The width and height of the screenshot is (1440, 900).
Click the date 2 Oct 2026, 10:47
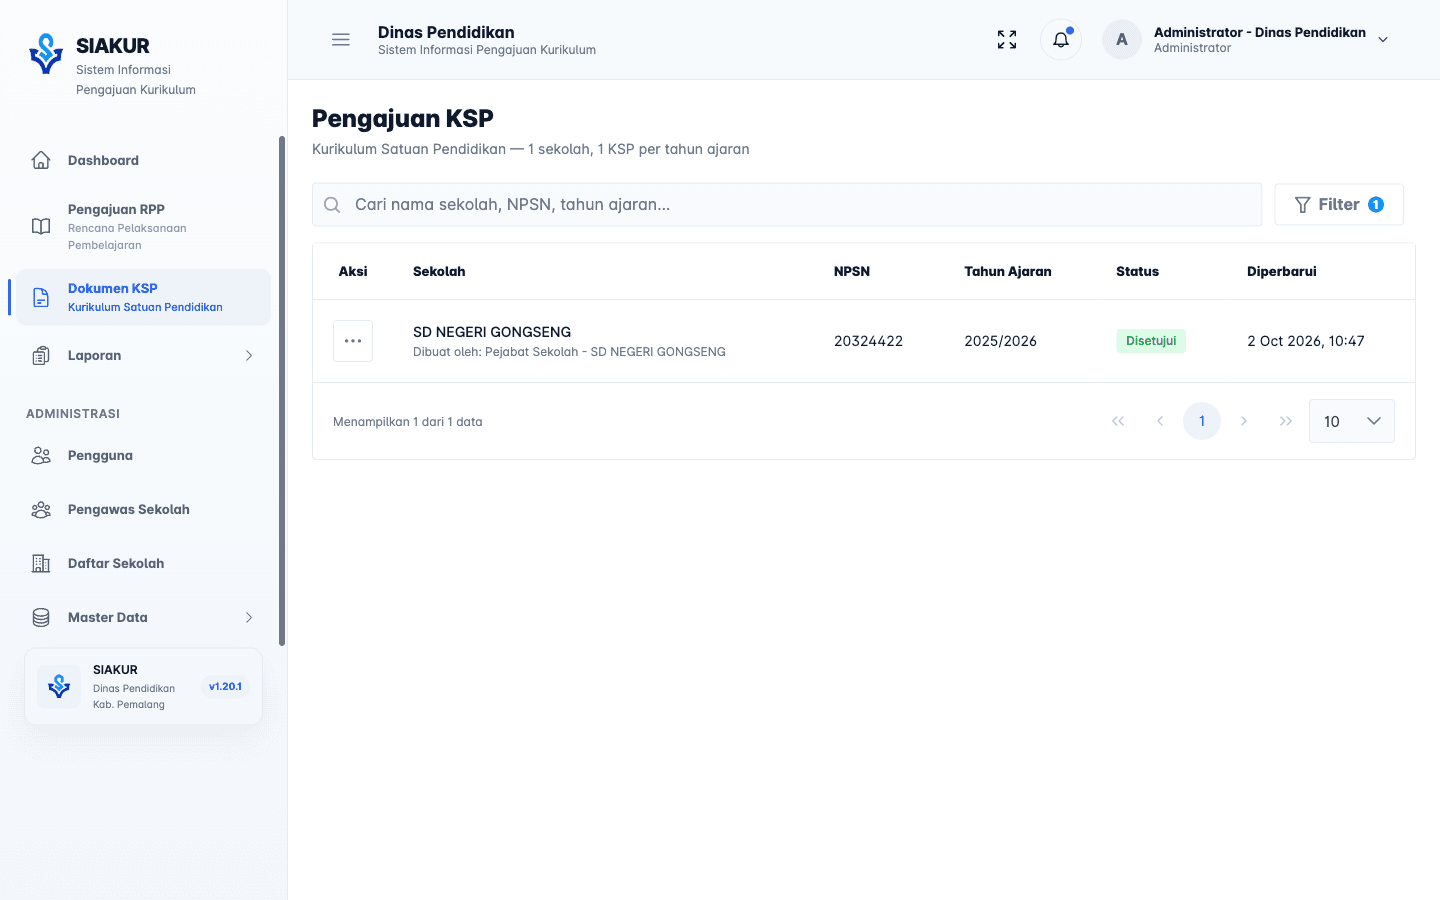tap(1305, 341)
